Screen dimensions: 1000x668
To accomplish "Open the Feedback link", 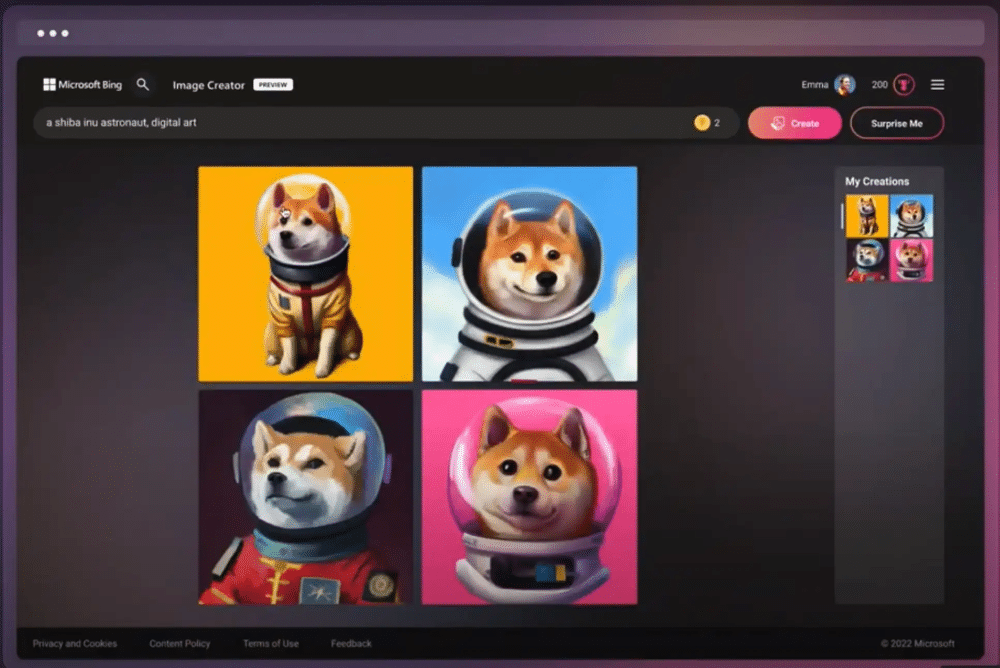I will (351, 643).
